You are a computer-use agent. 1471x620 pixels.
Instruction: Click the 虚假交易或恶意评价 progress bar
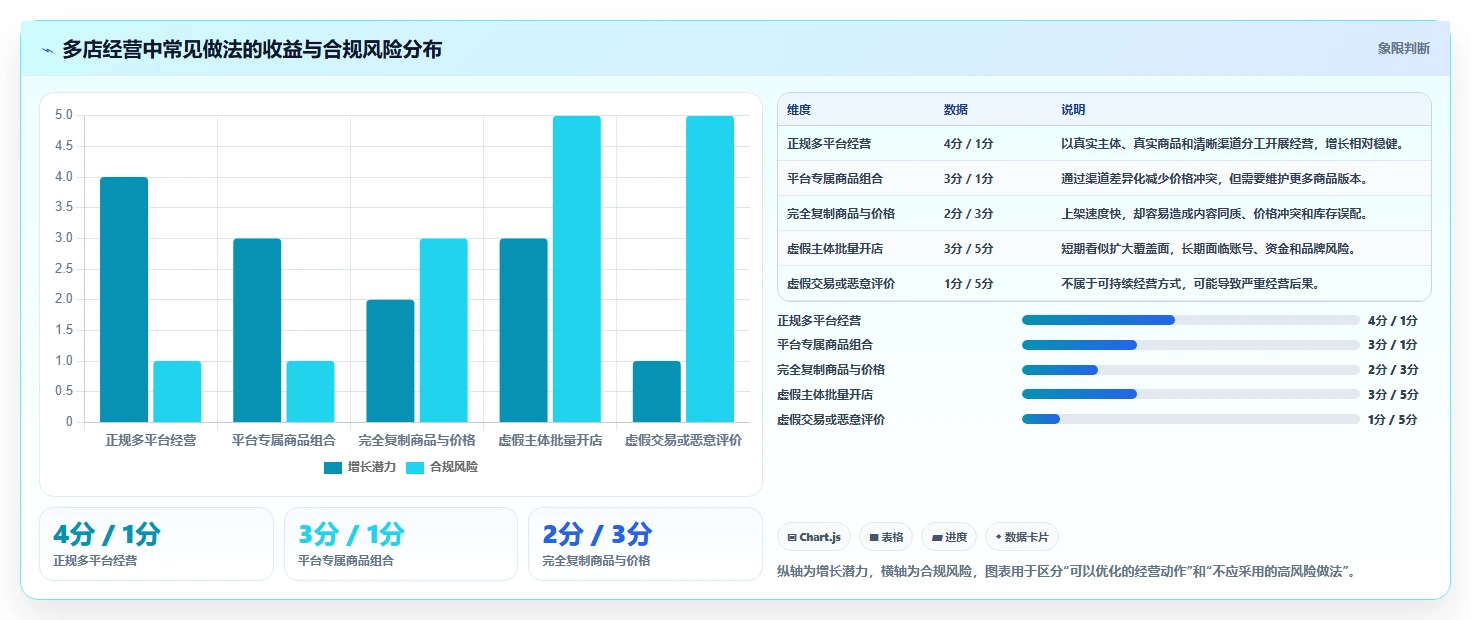tap(1190, 419)
